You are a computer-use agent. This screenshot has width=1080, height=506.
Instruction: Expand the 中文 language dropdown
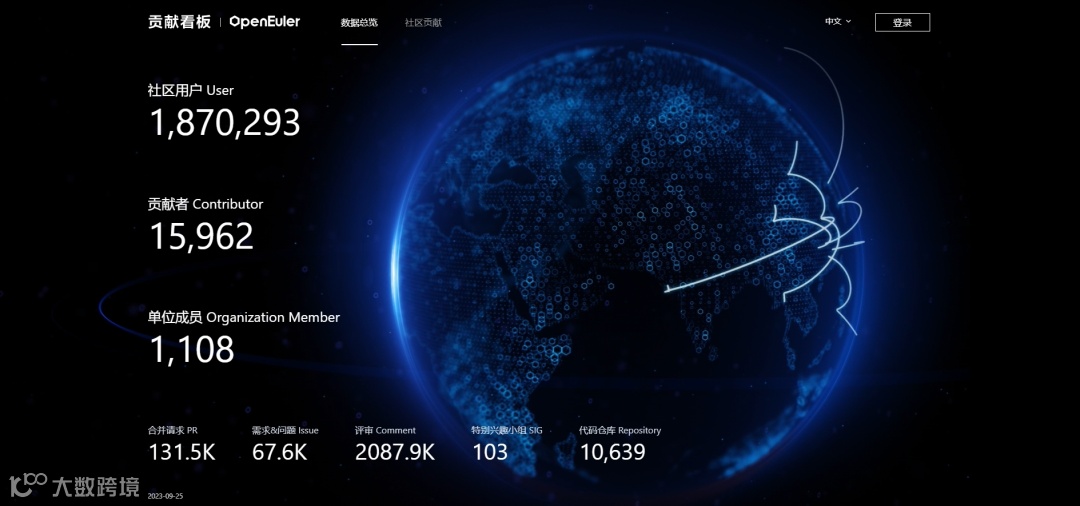click(x=838, y=21)
